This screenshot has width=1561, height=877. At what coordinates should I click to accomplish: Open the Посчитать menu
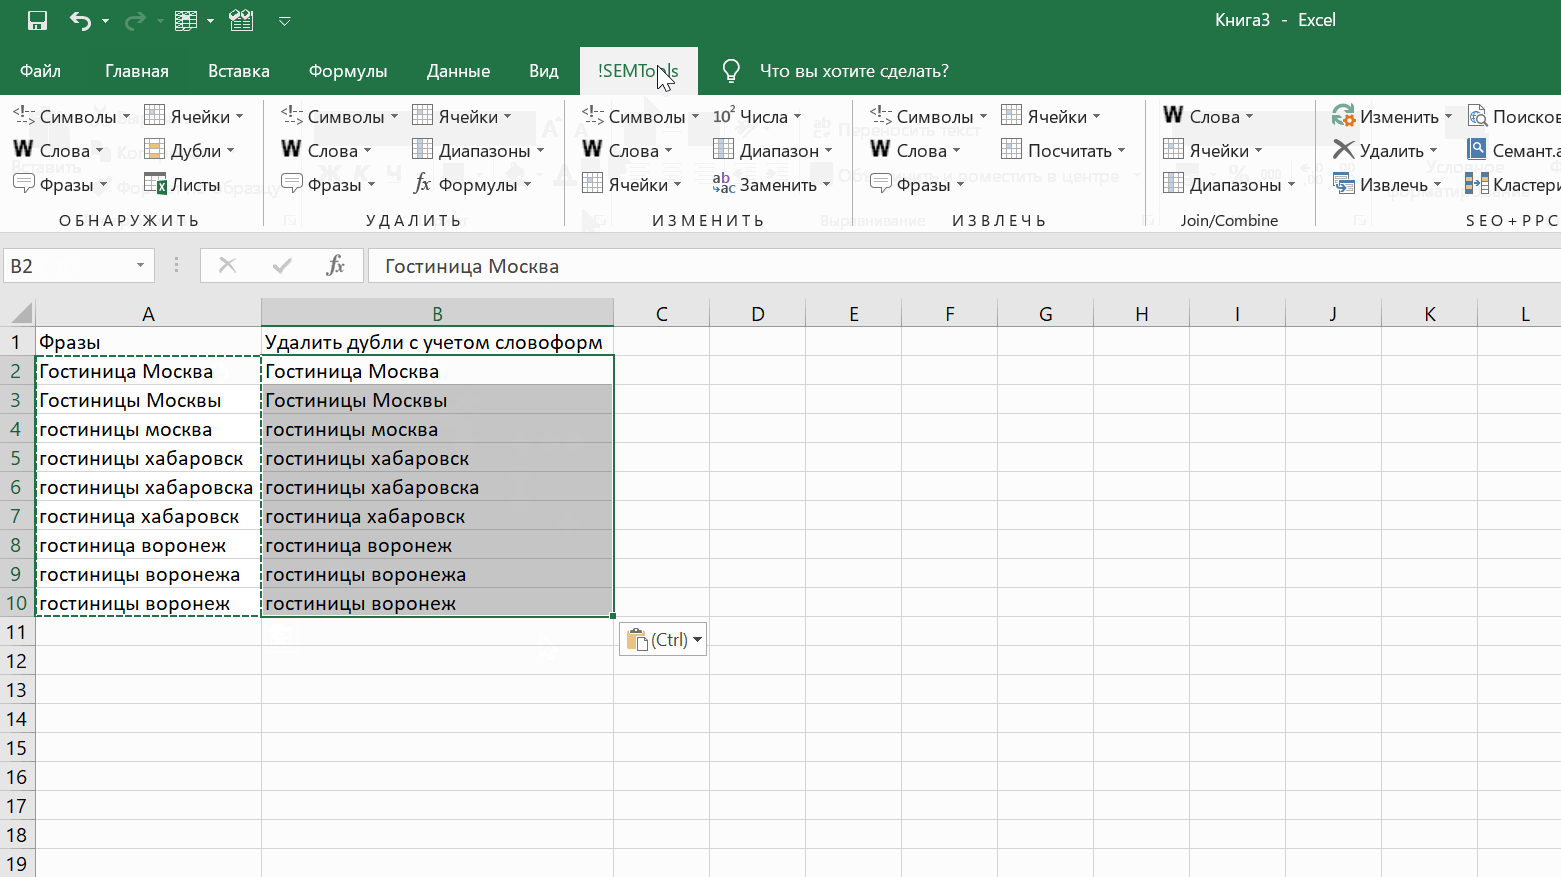coord(1064,151)
